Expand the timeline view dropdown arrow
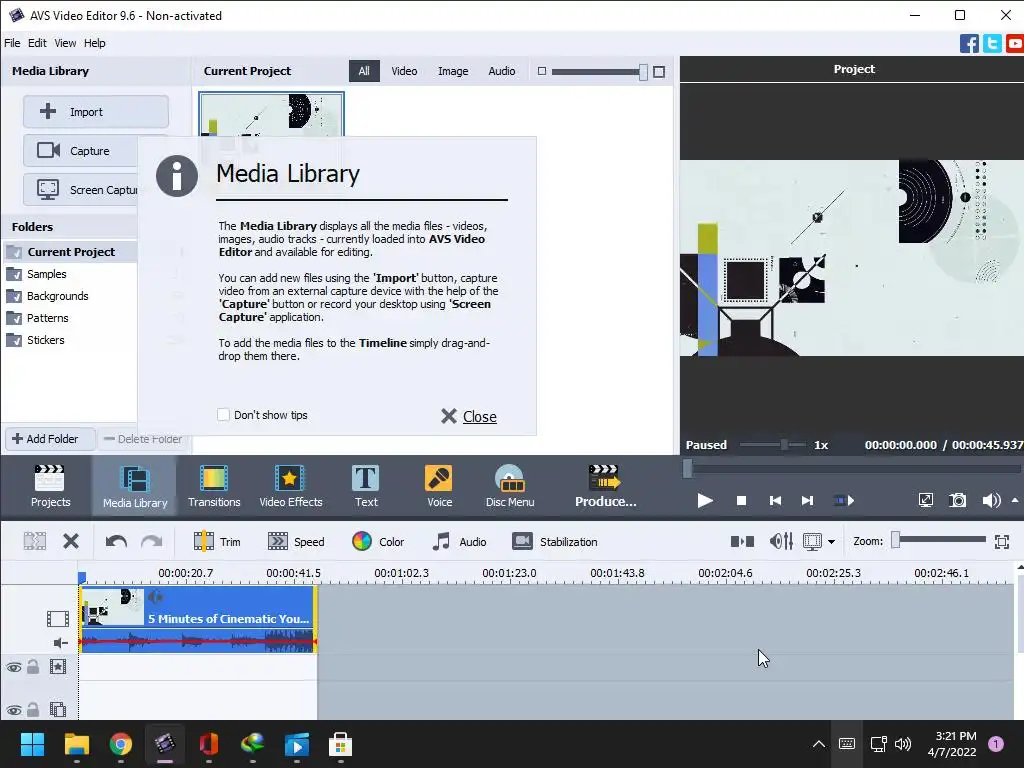The height and width of the screenshot is (768, 1024). pos(831,542)
